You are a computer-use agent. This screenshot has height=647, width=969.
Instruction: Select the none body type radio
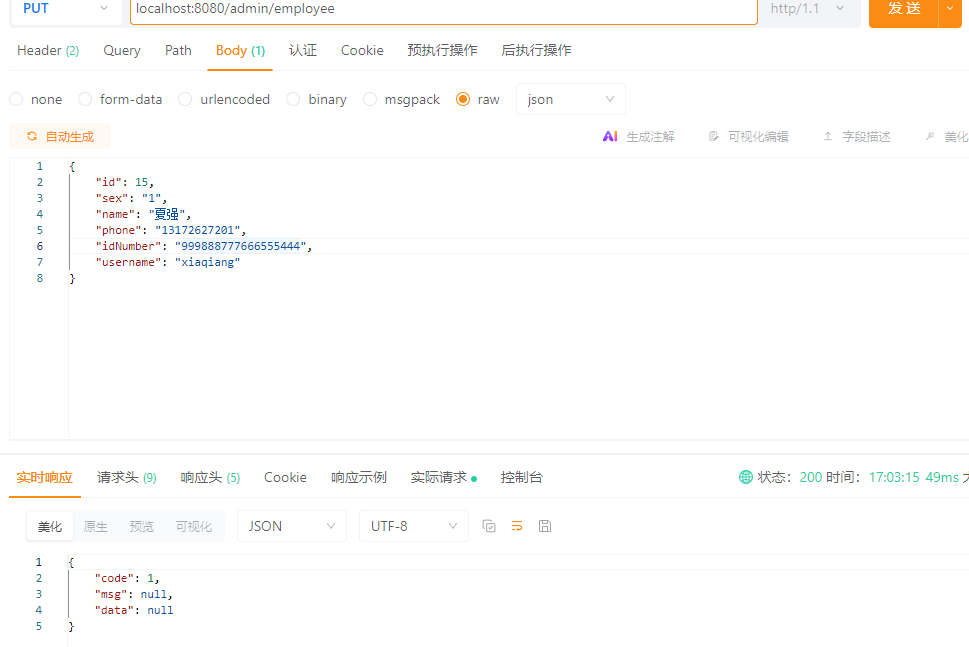16,99
